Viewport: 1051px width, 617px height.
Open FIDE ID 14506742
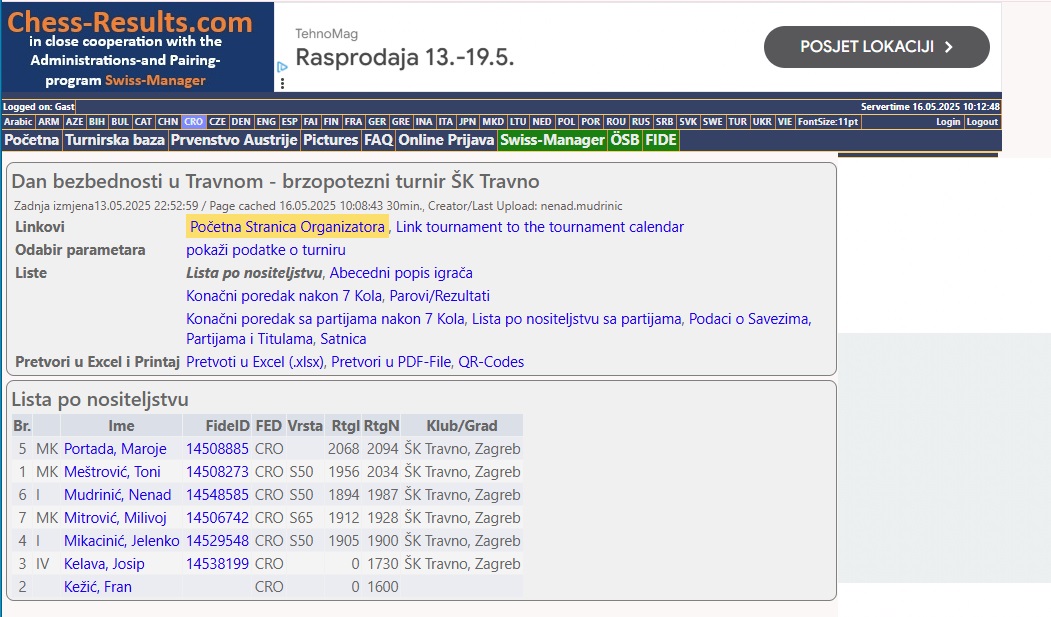tap(217, 518)
